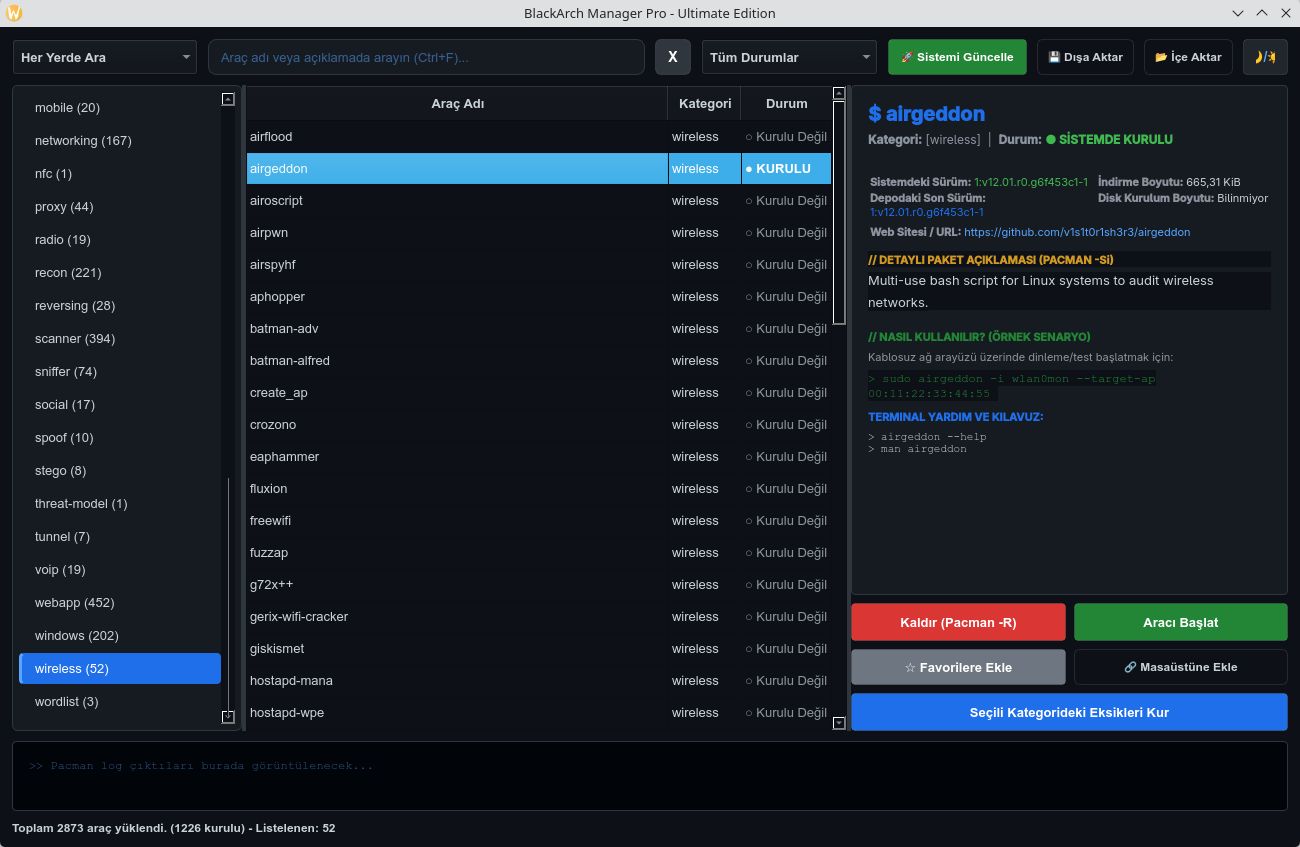
Task: Add to favorites via 'Favorilere Ekle'
Action: click(958, 667)
